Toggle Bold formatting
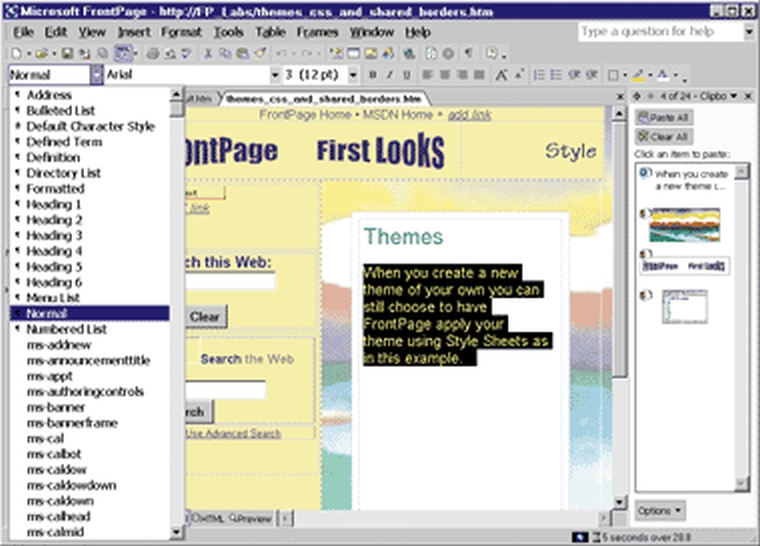760x546 pixels. click(x=373, y=75)
